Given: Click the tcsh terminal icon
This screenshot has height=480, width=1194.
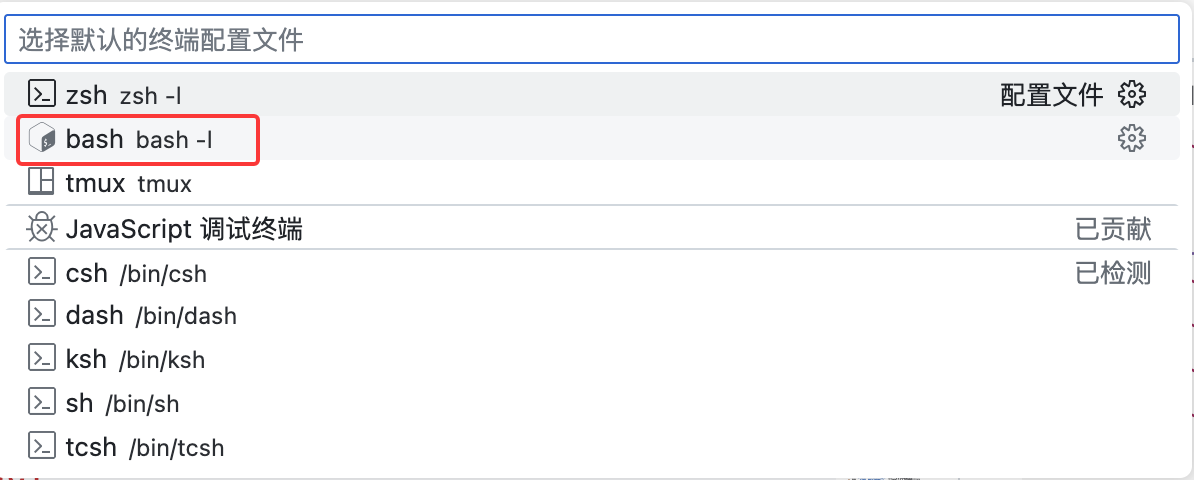Looking at the screenshot, I should (x=41, y=446).
